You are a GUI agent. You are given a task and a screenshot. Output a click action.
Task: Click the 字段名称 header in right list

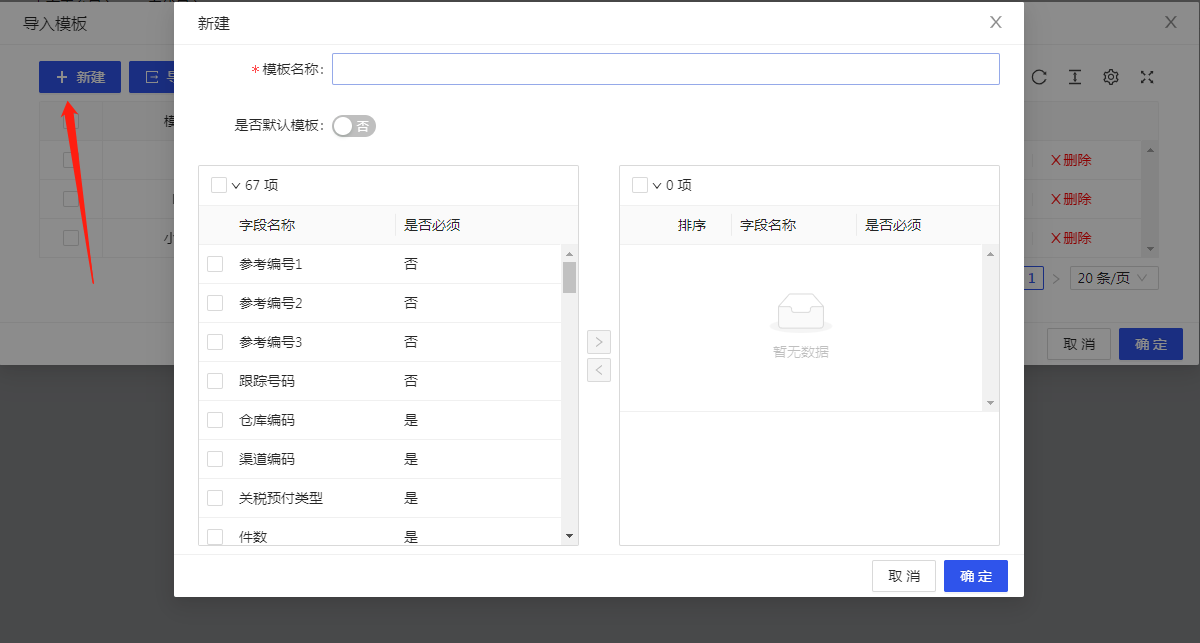[768, 225]
